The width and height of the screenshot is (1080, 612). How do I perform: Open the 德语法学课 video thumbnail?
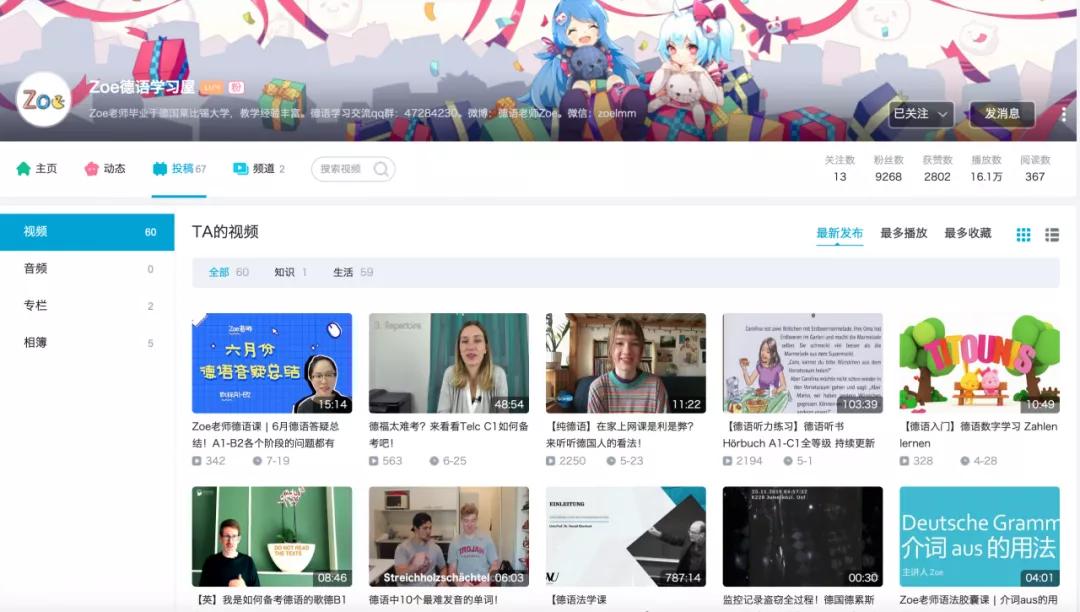pyautogui.click(x=627, y=535)
